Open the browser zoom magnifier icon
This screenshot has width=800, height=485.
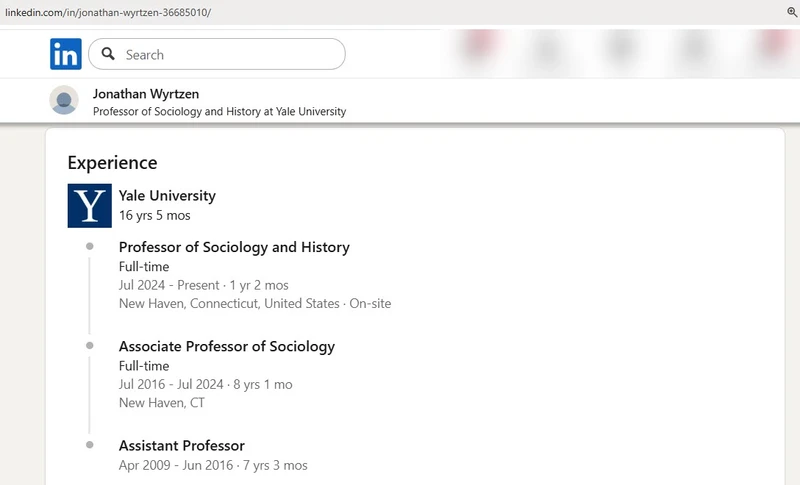click(792, 12)
